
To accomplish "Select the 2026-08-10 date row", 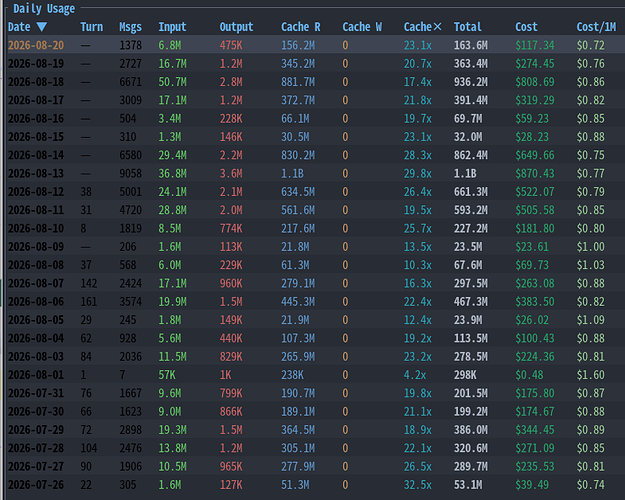I will coord(316,228).
